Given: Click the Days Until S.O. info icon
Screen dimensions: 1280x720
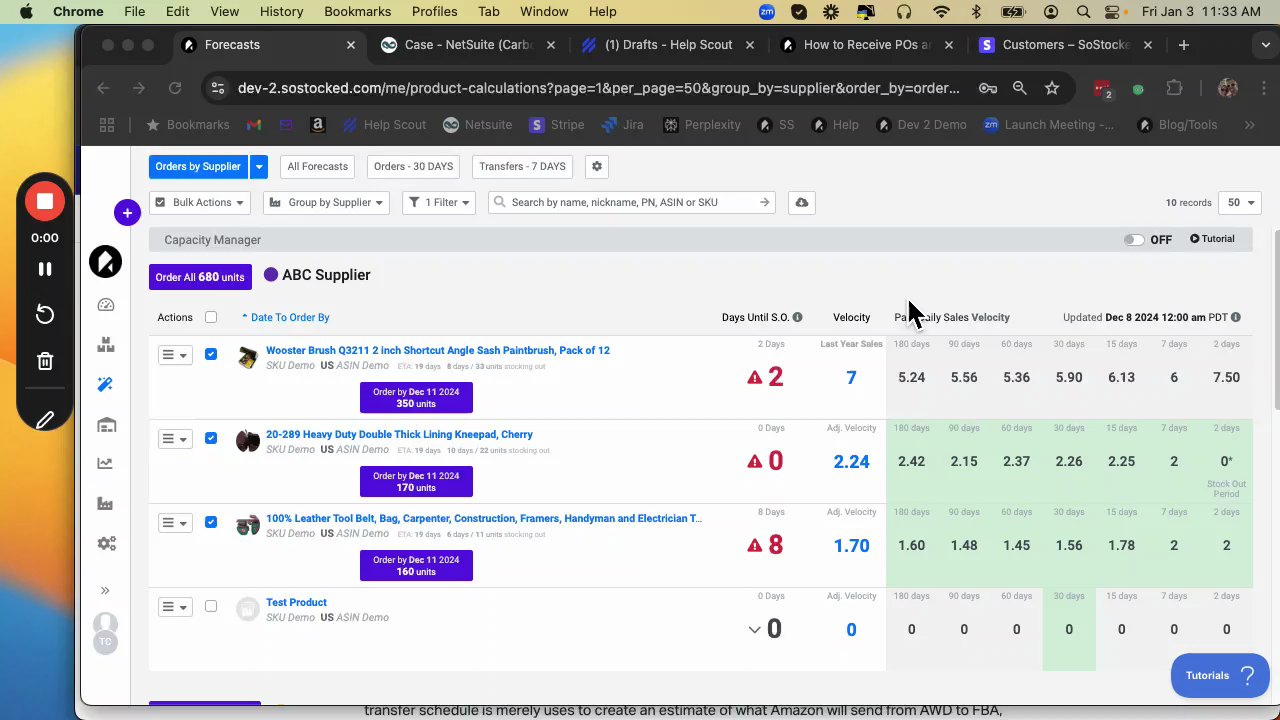Looking at the screenshot, I should [797, 318].
